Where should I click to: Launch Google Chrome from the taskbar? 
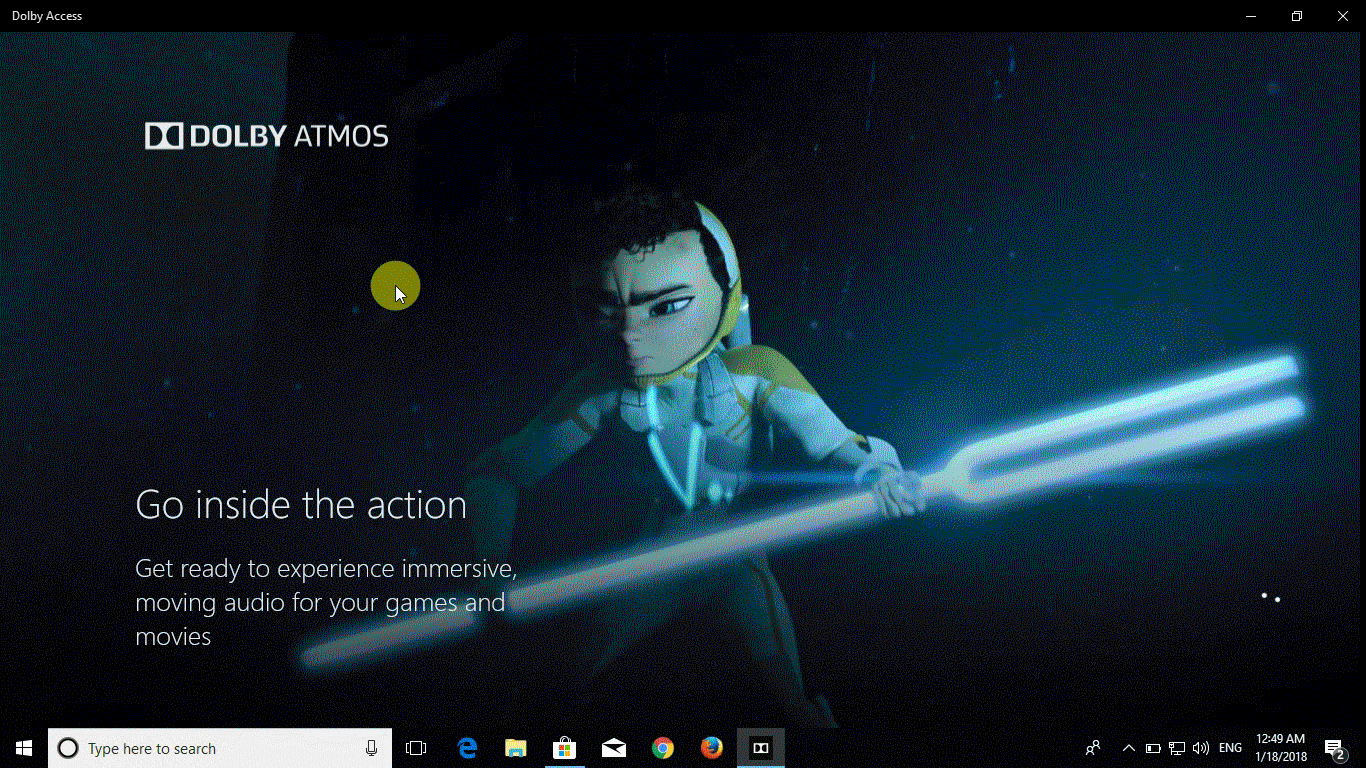click(x=663, y=748)
